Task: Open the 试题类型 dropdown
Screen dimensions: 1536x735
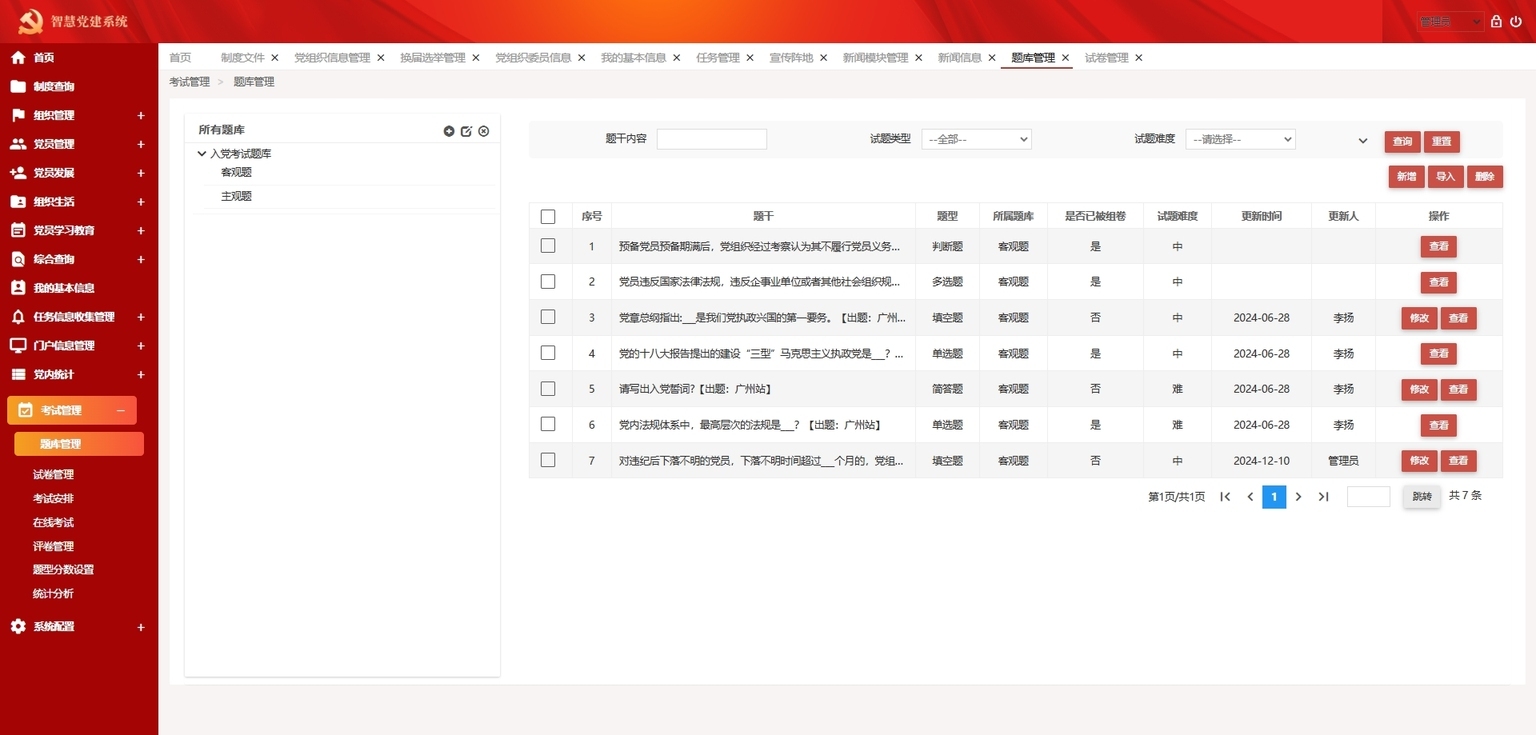Action: click(976, 139)
